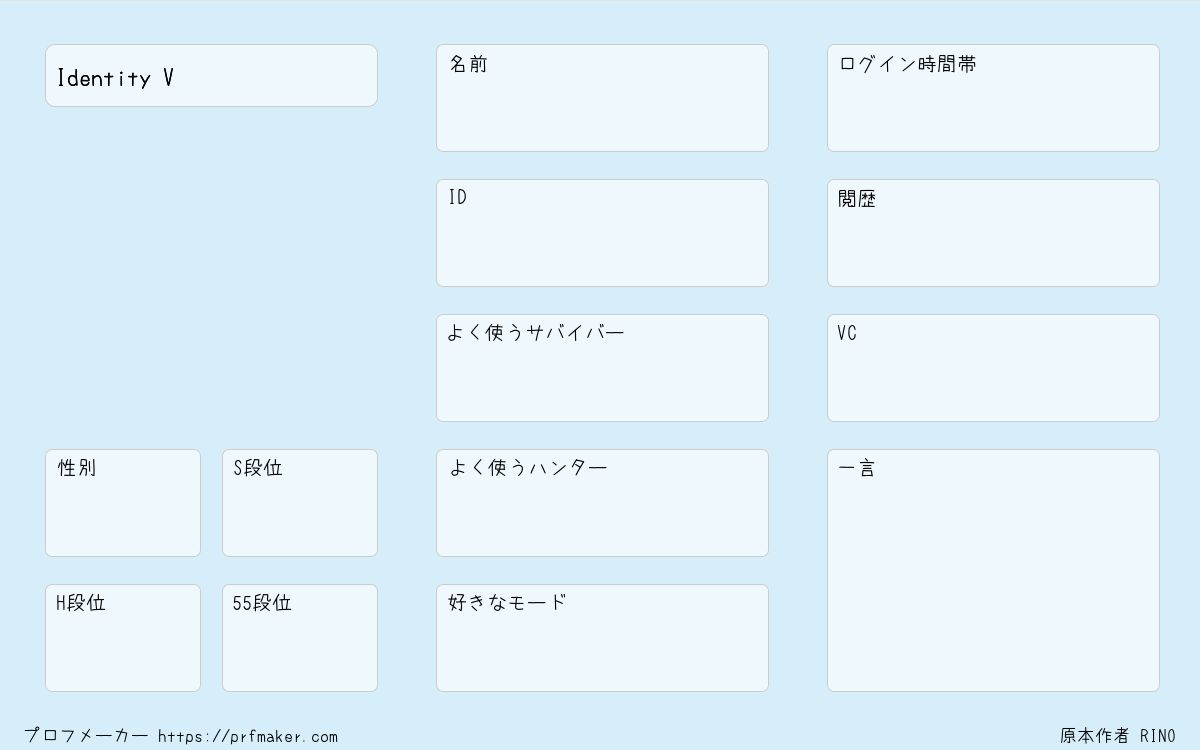The image size is (1200, 750).
Task: Click the 性別 field
Action: coord(123,503)
